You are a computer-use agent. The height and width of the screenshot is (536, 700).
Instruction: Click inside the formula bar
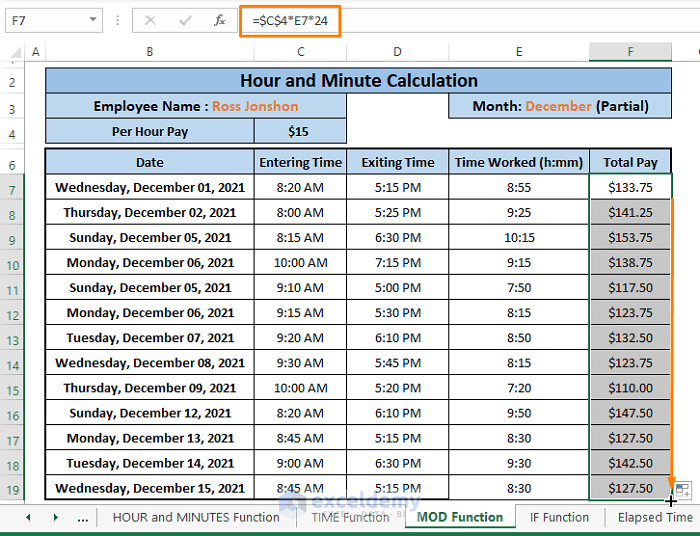point(500,20)
